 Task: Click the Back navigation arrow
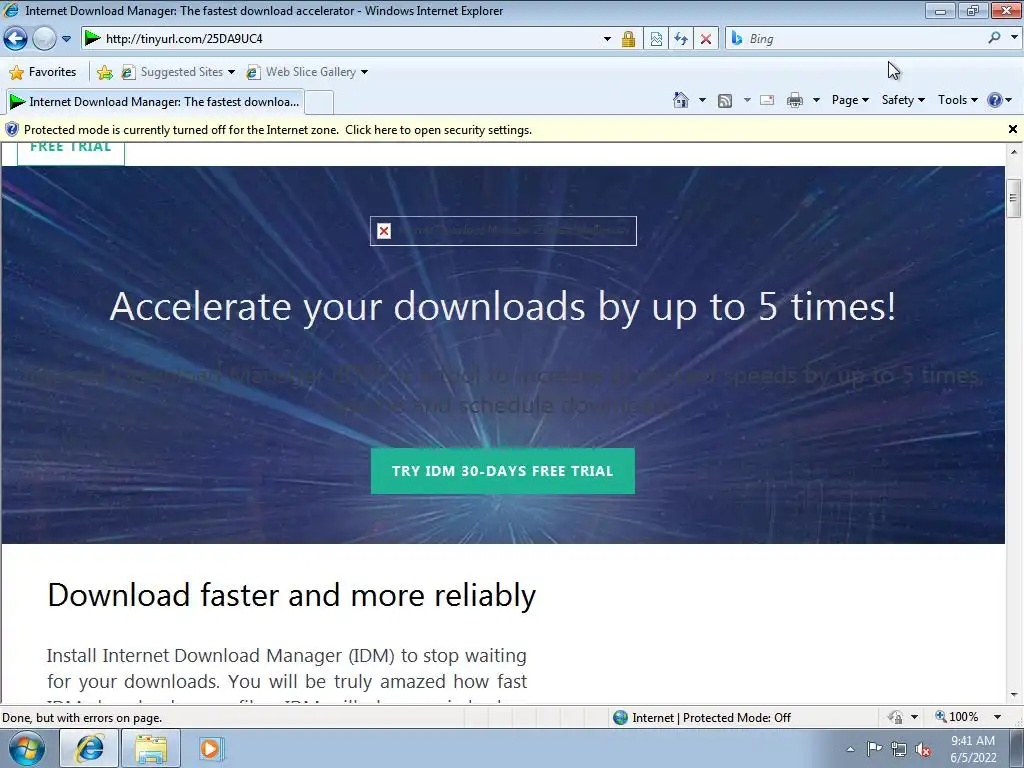click(16, 39)
